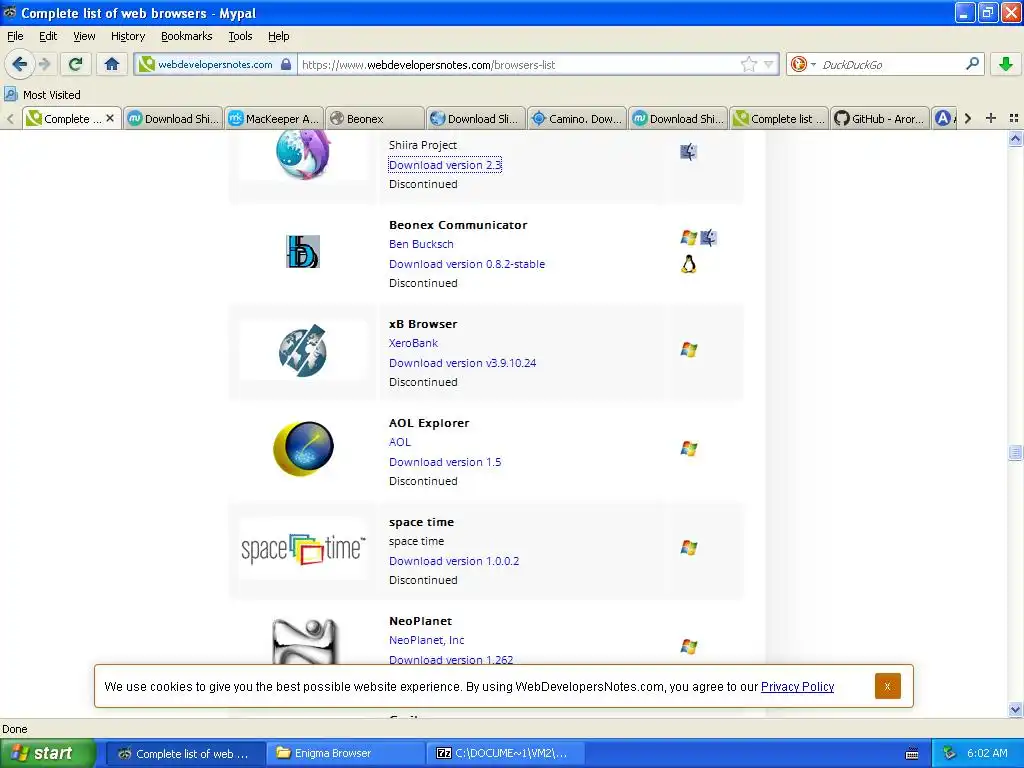Click Download version v3.9.10.24 link
1024x768 pixels.
point(462,362)
